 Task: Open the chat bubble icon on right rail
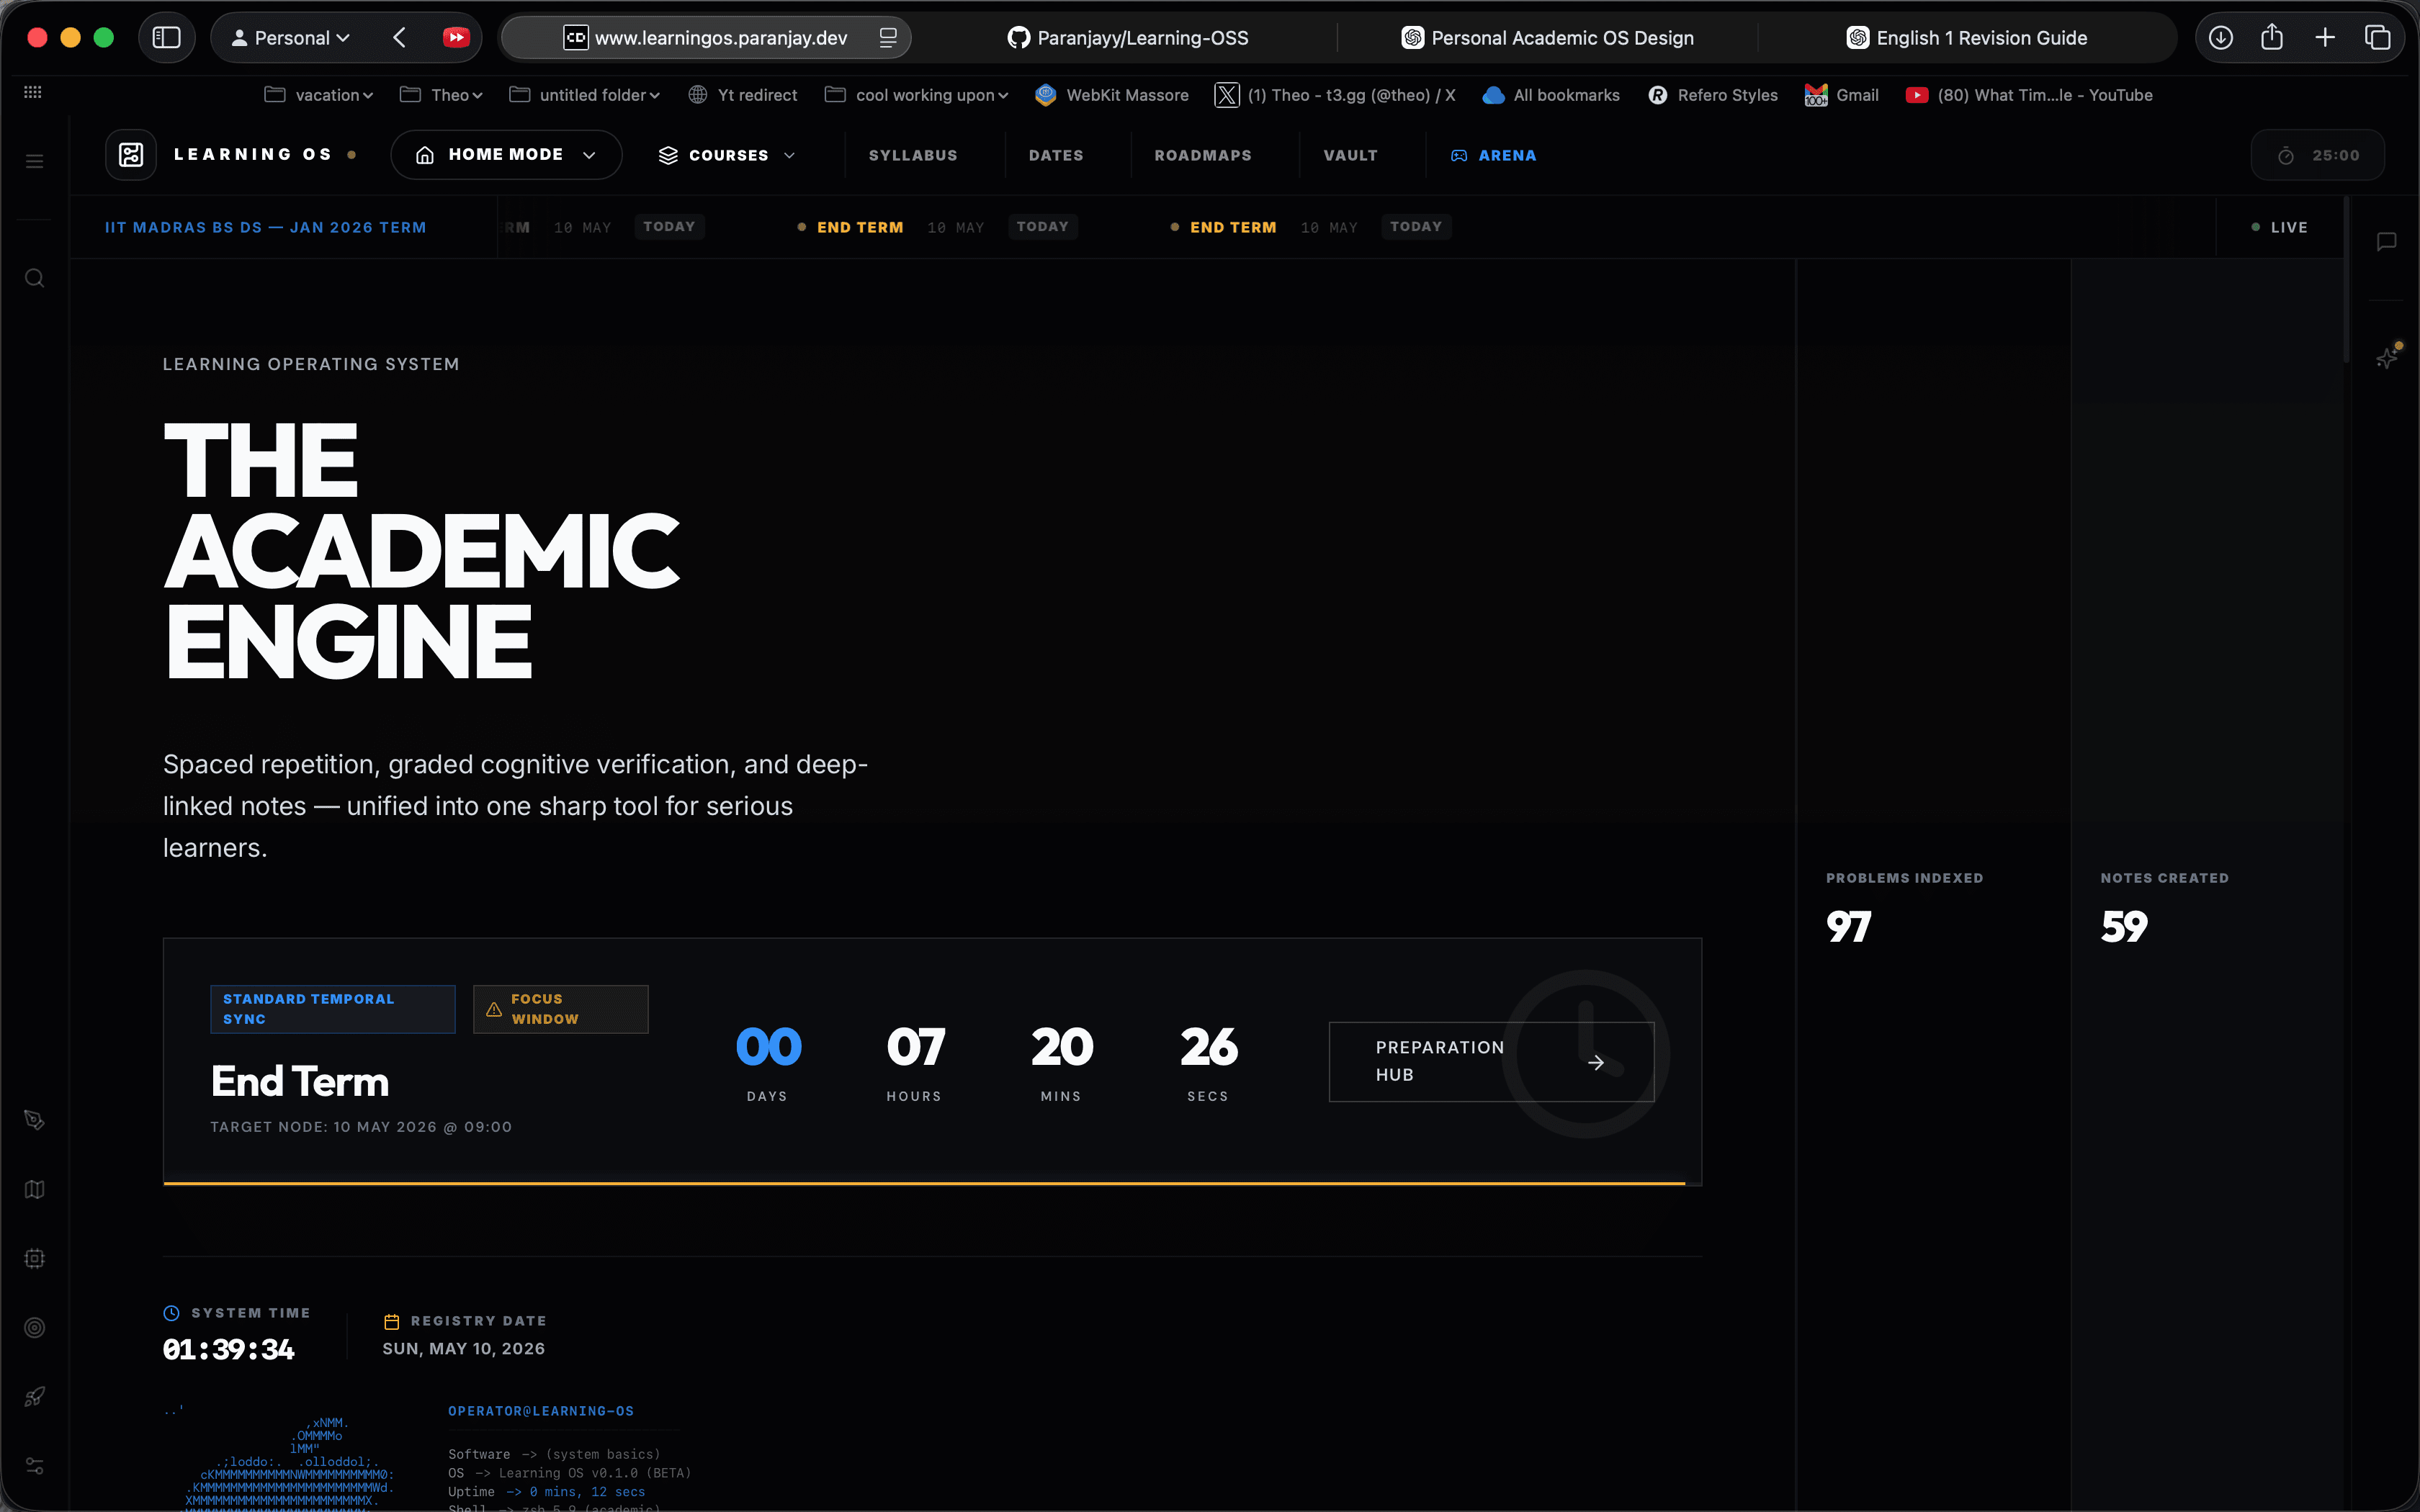2387,241
